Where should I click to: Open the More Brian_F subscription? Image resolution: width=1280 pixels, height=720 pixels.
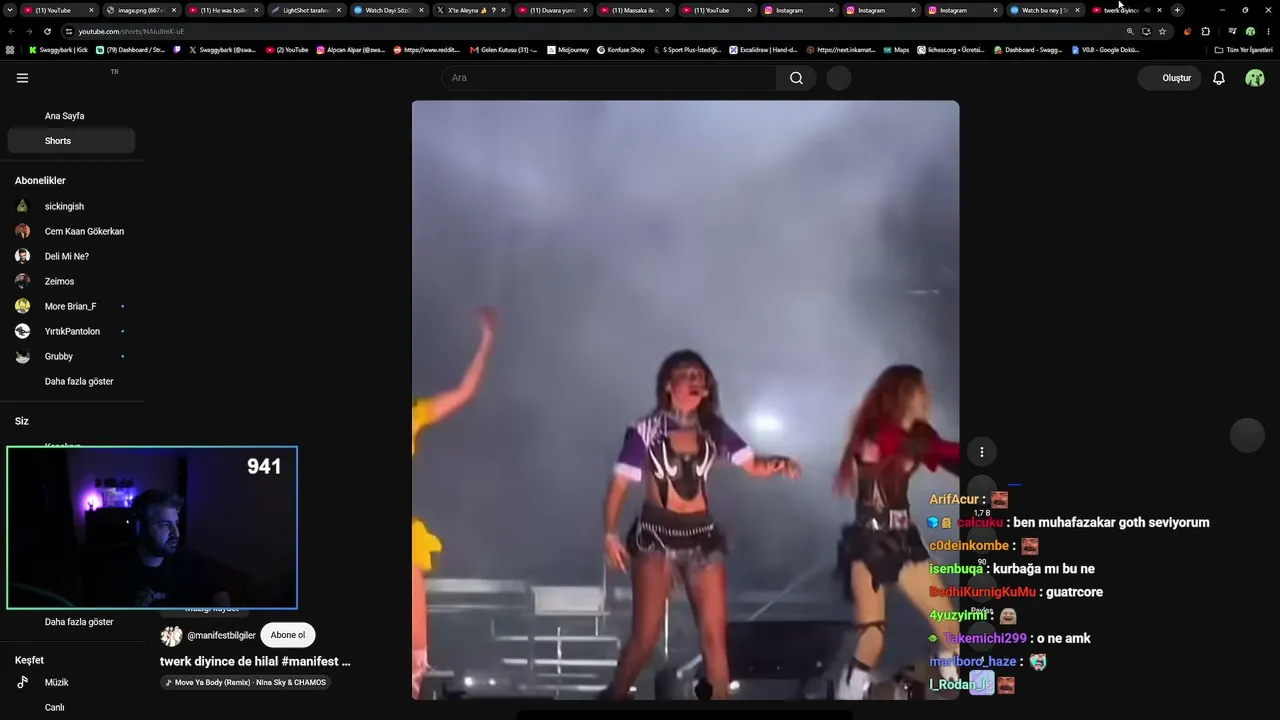coord(71,306)
